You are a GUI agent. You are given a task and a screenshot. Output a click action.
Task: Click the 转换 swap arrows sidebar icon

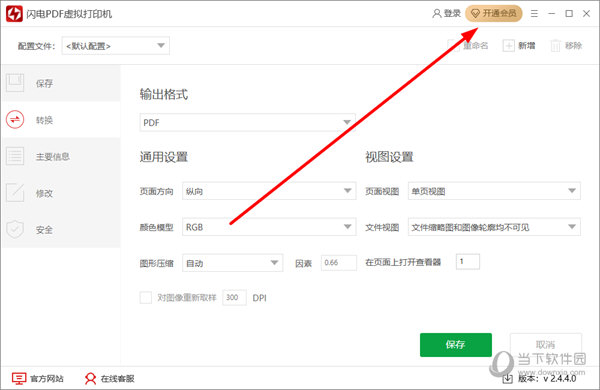pyautogui.click(x=15, y=119)
